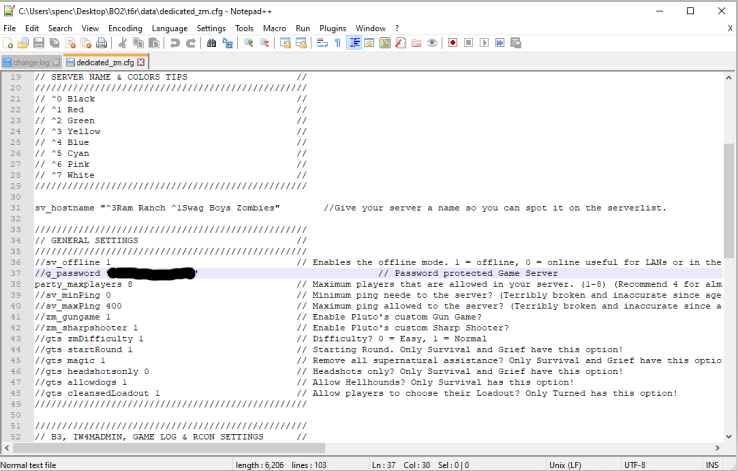
Task: Click the Unix (LF) status bar entry
Action: 565,465
